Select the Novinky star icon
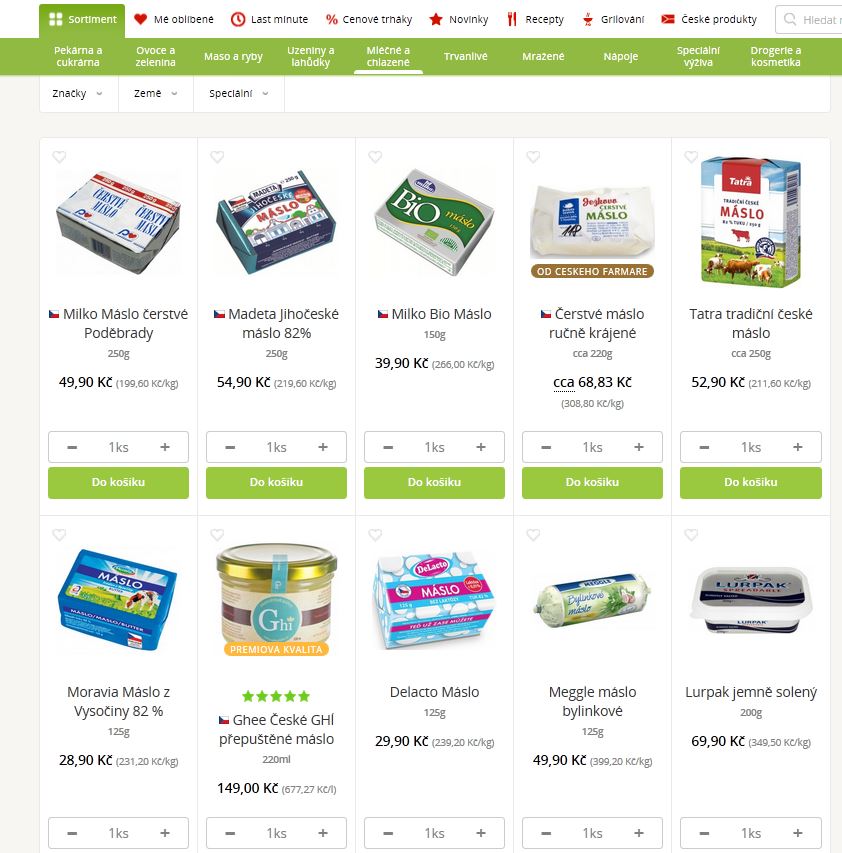 pyautogui.click(x=436, y=20)
